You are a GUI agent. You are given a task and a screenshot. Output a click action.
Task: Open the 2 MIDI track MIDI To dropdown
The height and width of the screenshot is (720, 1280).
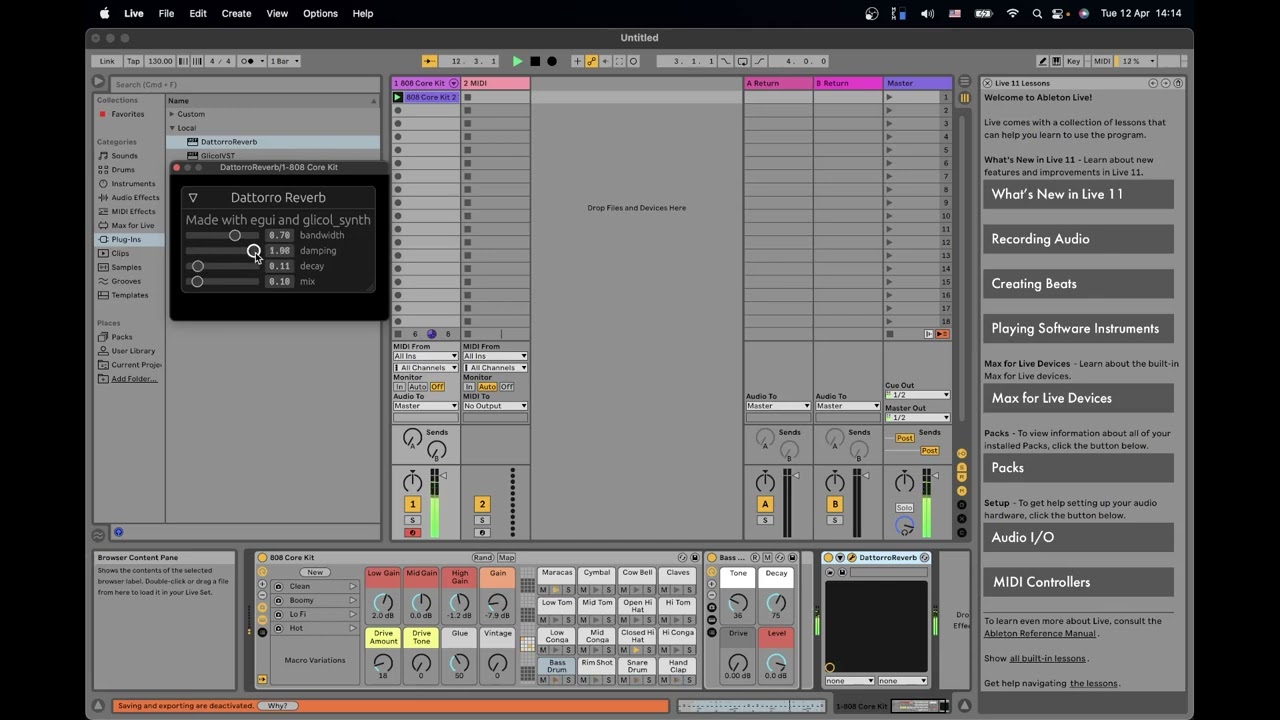pyautogui.click(x=495, y=406)
